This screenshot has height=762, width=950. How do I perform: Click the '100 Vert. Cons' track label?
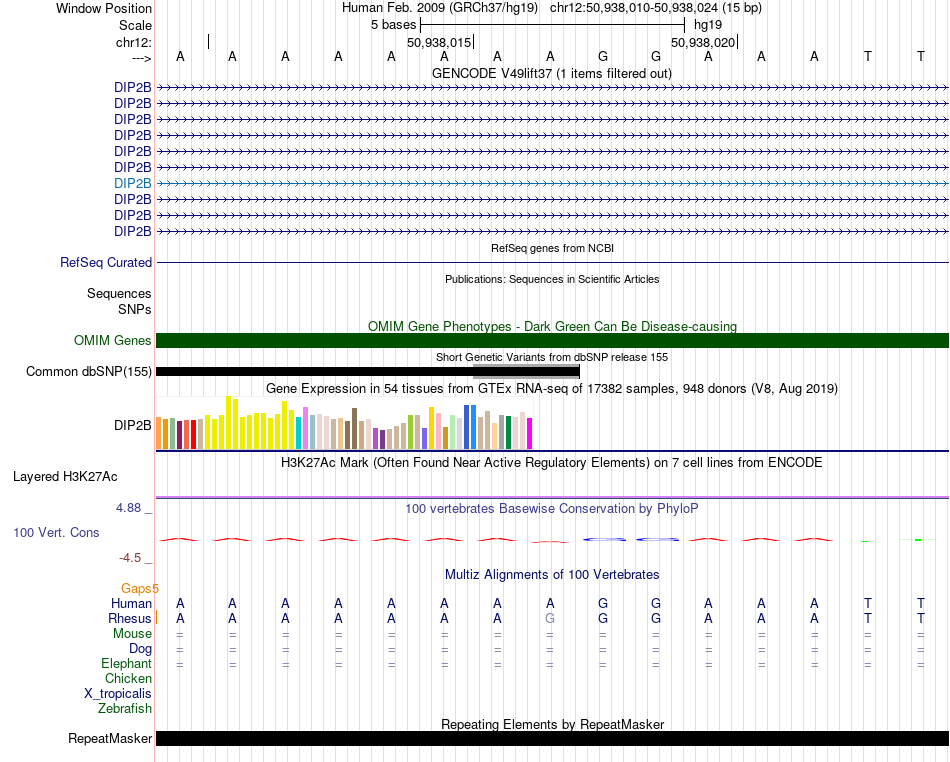coord(56,532)
